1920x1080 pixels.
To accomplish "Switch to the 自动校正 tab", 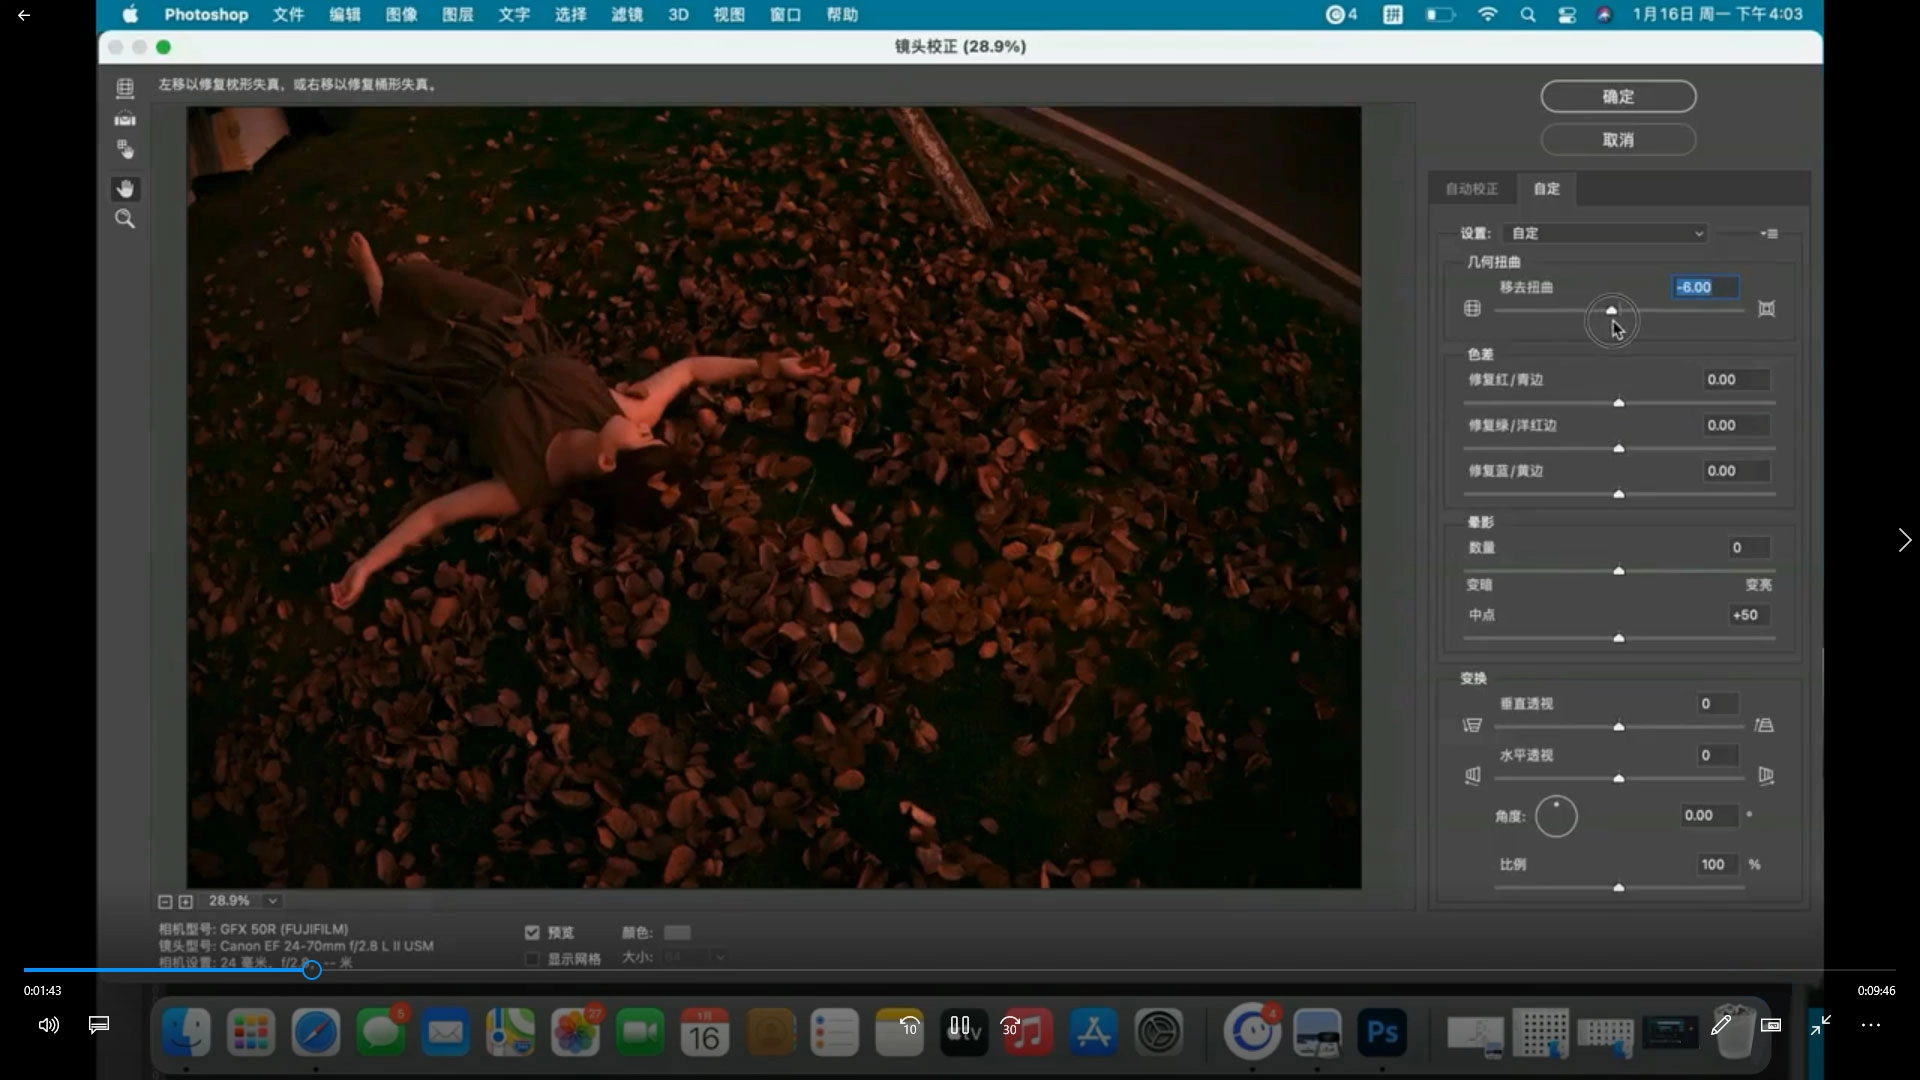I will tap(1471, 189).
